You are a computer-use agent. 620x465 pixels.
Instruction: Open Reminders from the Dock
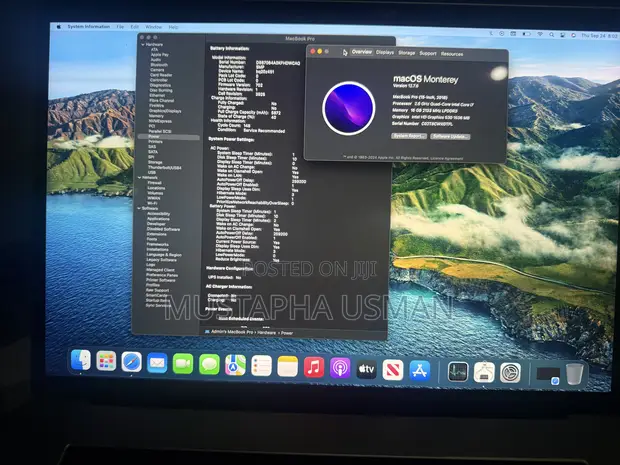[261, 366]
